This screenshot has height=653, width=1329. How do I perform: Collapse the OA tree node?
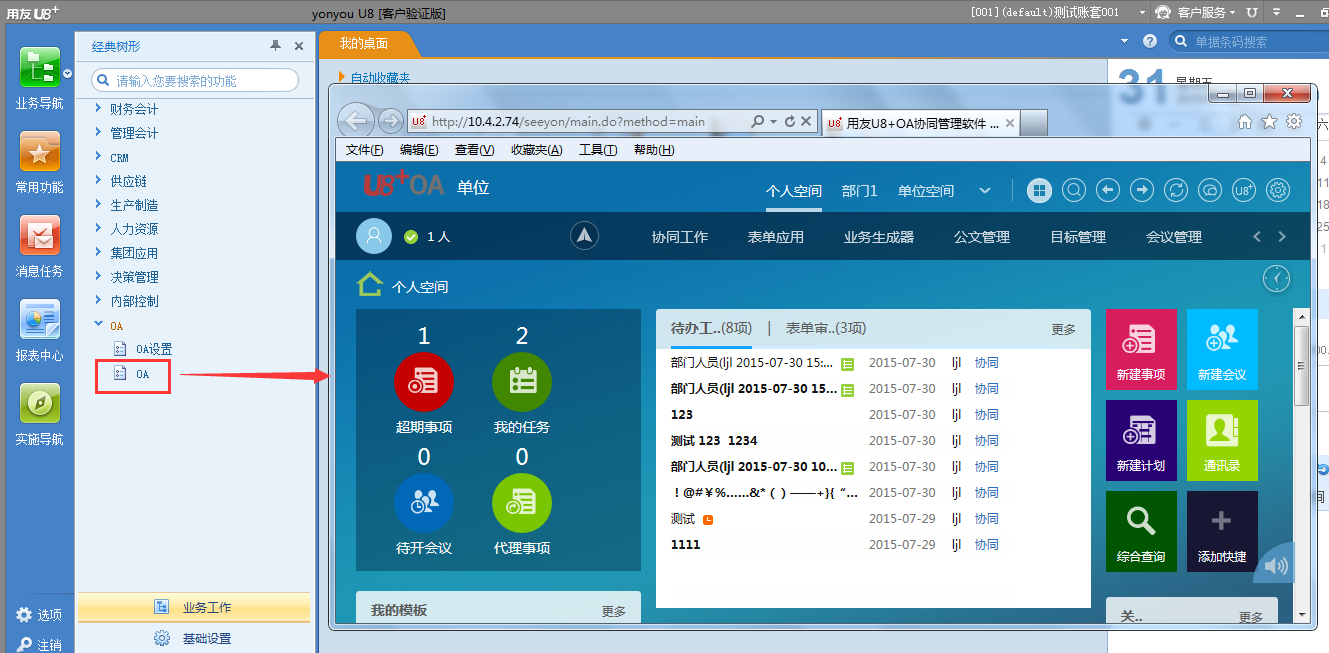(98, 325)
